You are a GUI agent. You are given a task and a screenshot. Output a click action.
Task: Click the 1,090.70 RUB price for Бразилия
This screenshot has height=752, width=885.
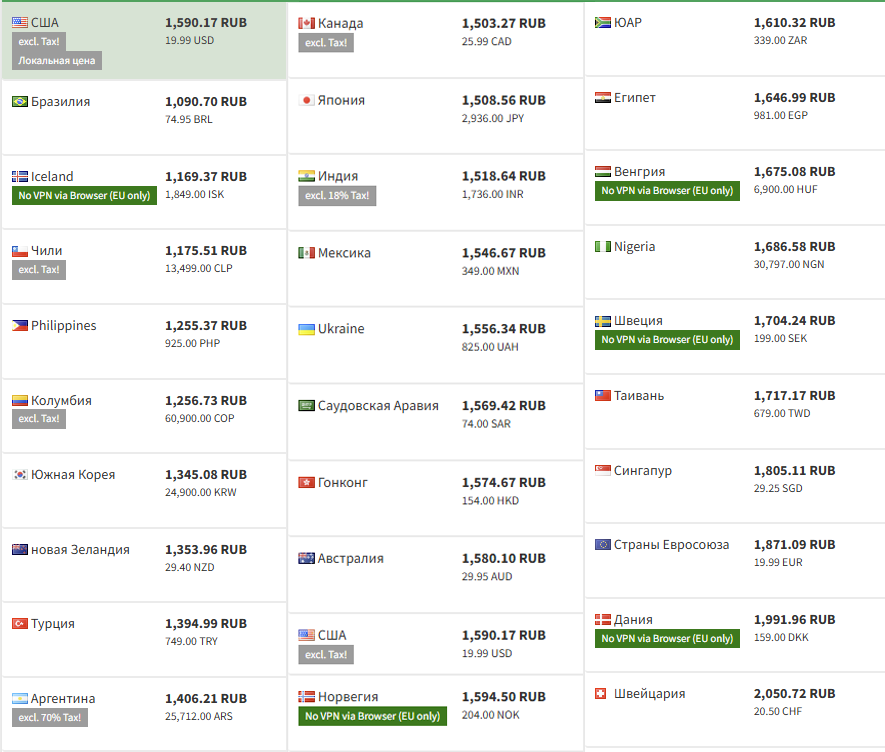coord(206,101)
